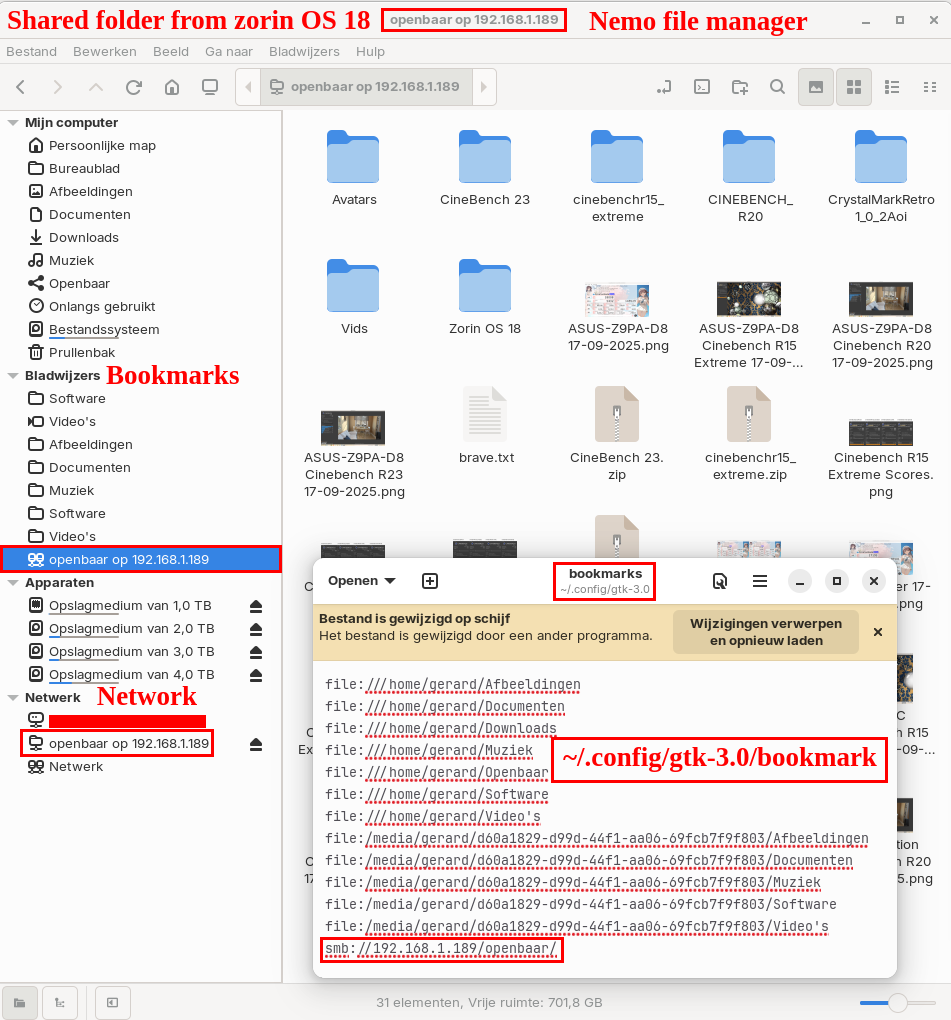951x1020 pixels.
Task: Show tree view in sidebar
Action: (60, 1002)
